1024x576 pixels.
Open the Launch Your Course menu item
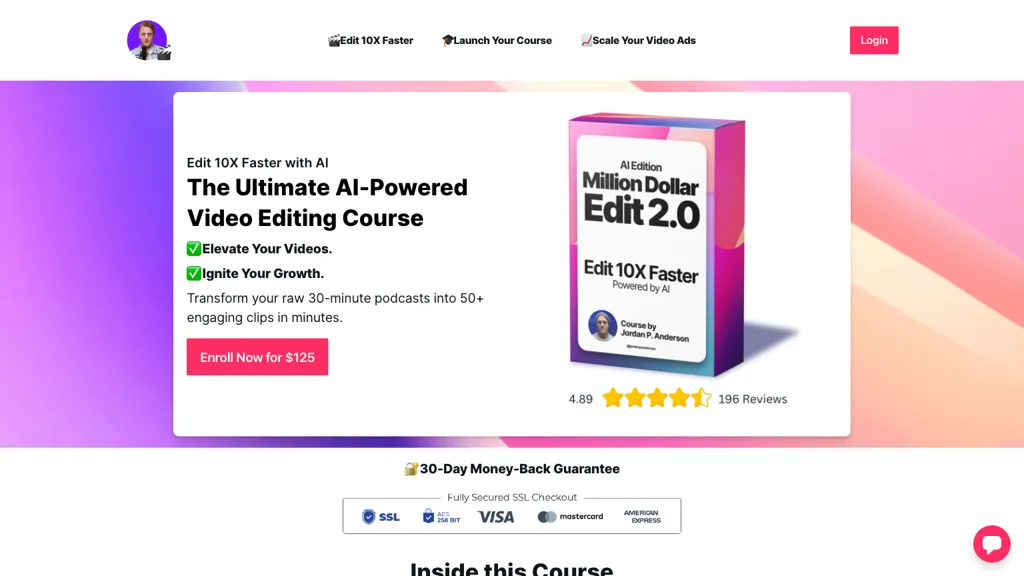coord(497,40)
